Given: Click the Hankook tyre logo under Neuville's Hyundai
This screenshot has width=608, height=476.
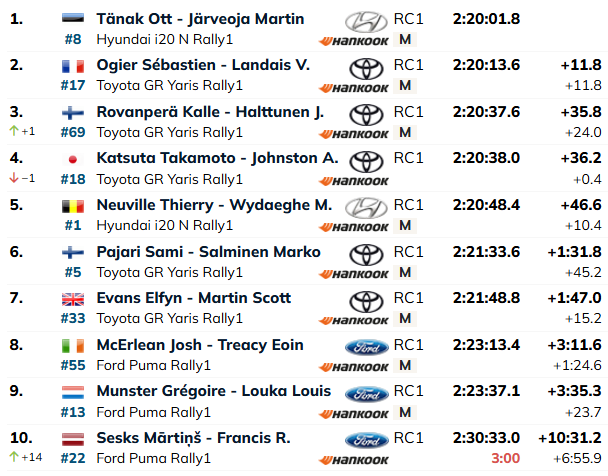Looking at the screenshot, I should (x=354, y=227).
